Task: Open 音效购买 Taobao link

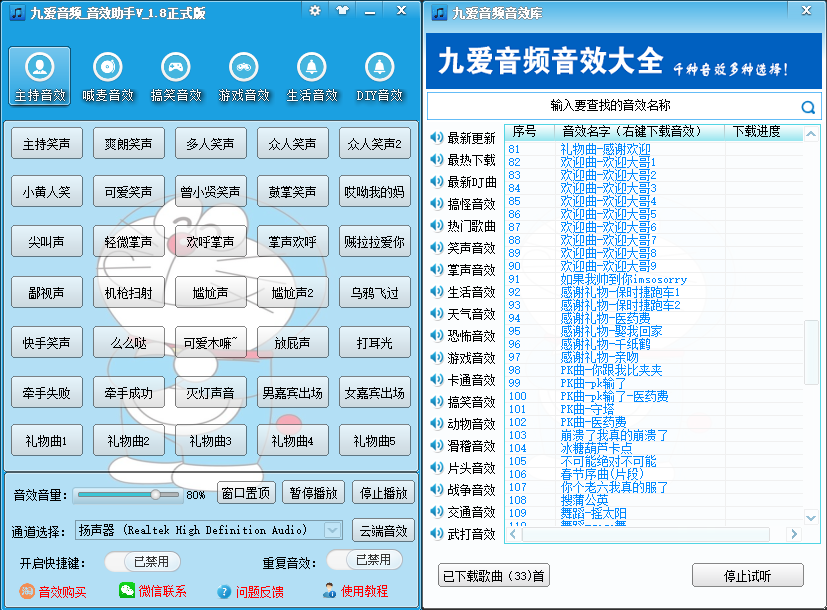Action: point(53,592)
